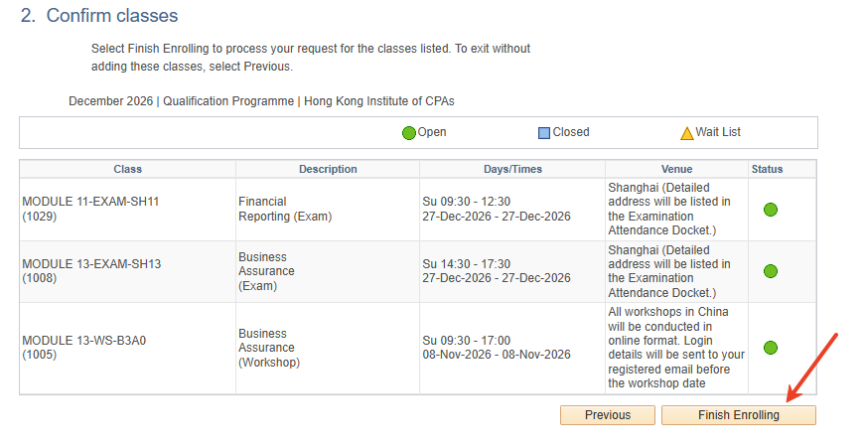The width and height of the screenshot is (863, 447).
Task: Click open status icon for MODULE 13-WS-B3A0
Action: click(771, 347)
